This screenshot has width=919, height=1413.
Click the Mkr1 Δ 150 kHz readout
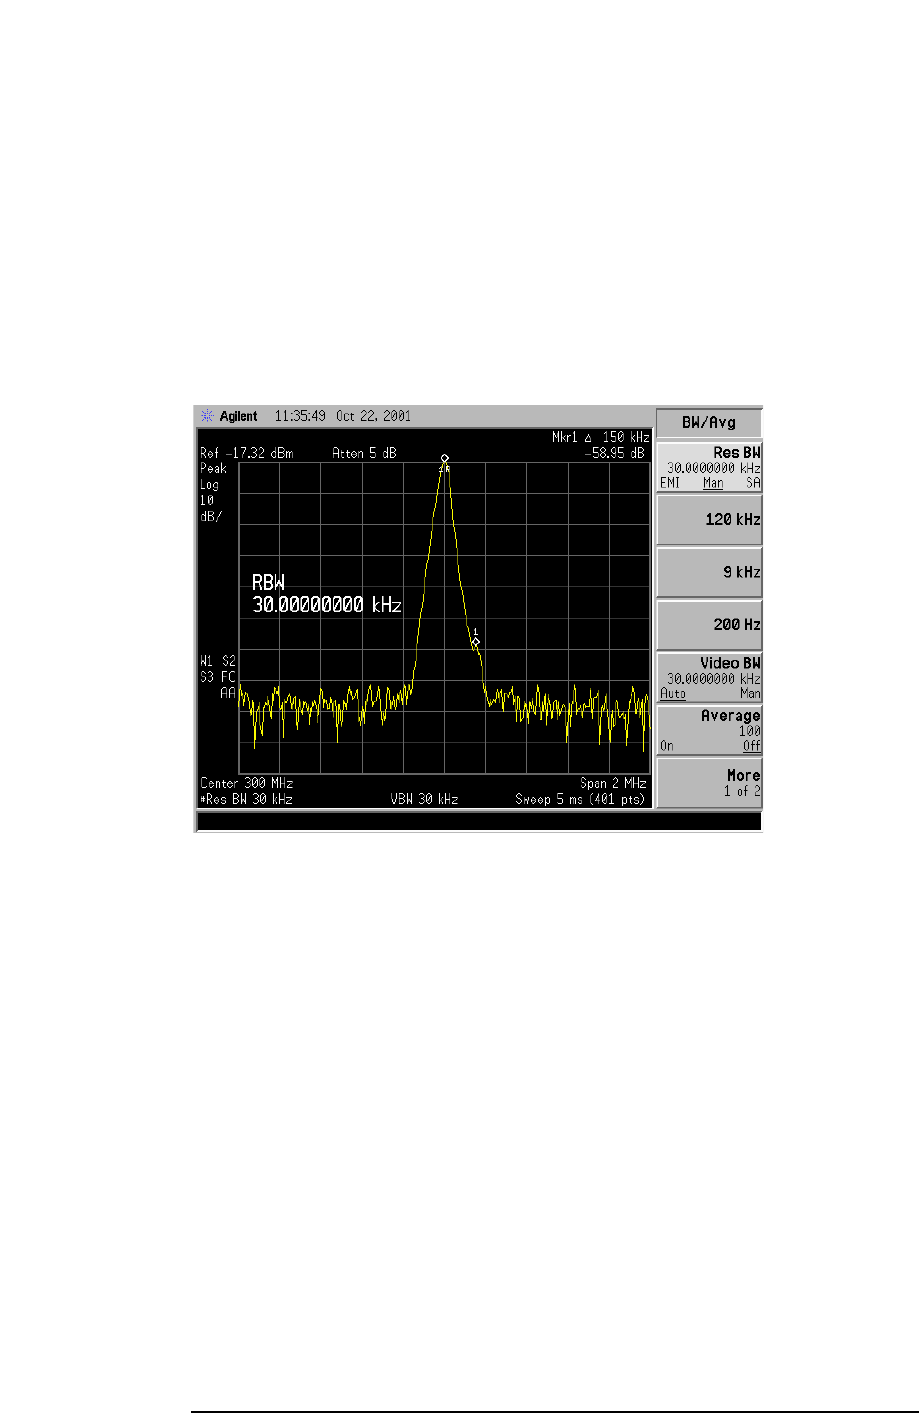click(600, 438)
